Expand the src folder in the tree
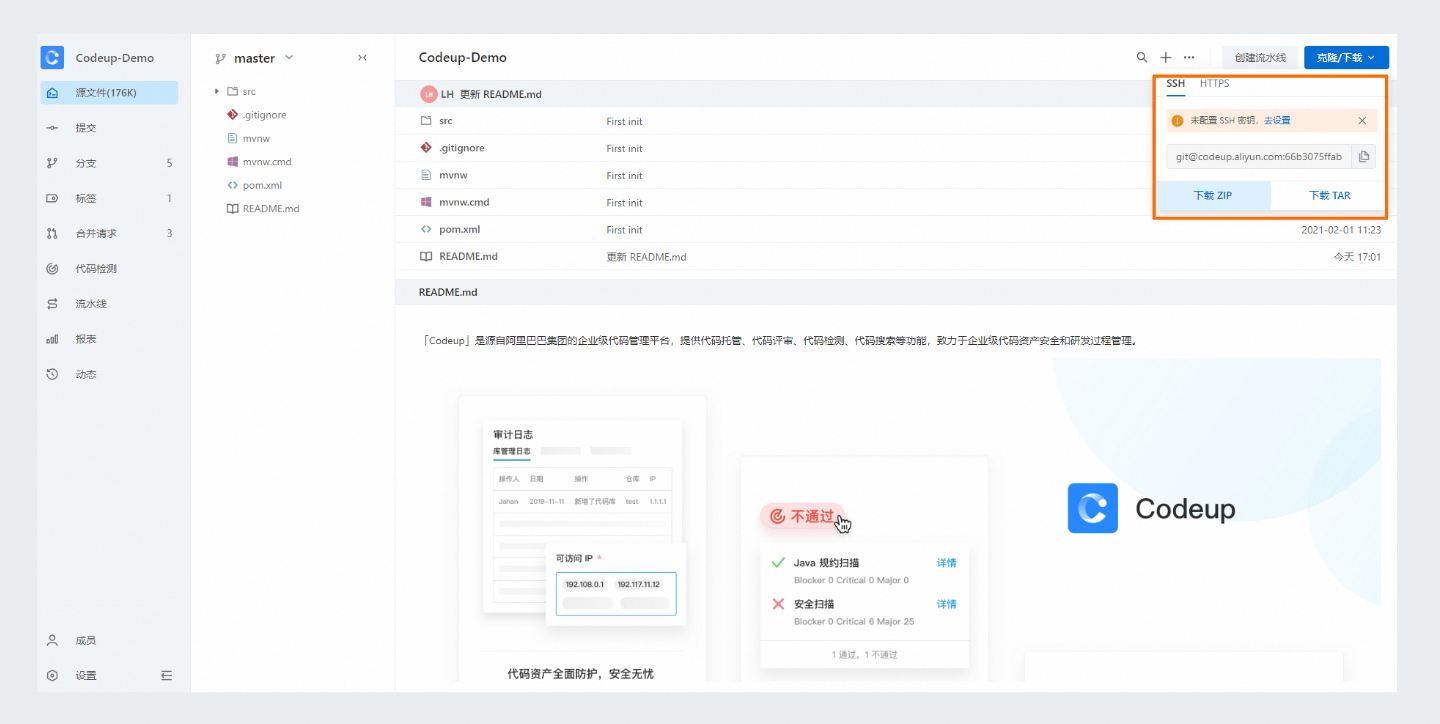The height and width of the screenshot is (724, 1440). coord(217,91)
